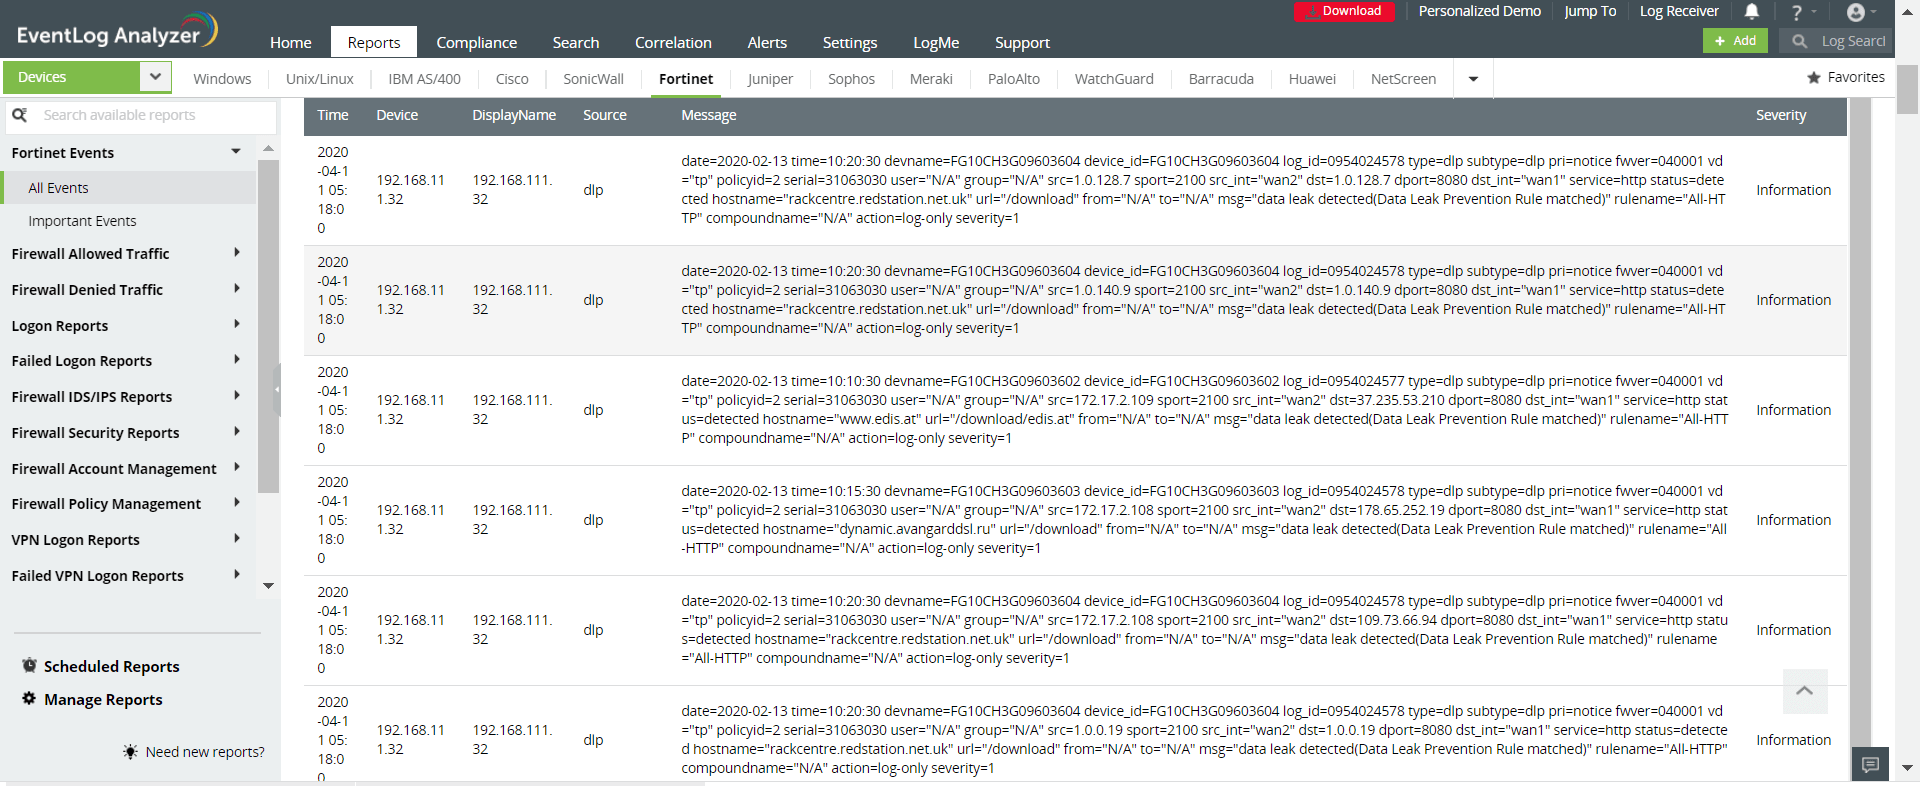Switch to Cisco device reports
This screenshot has height=786, width=1920.
[512, 79]
